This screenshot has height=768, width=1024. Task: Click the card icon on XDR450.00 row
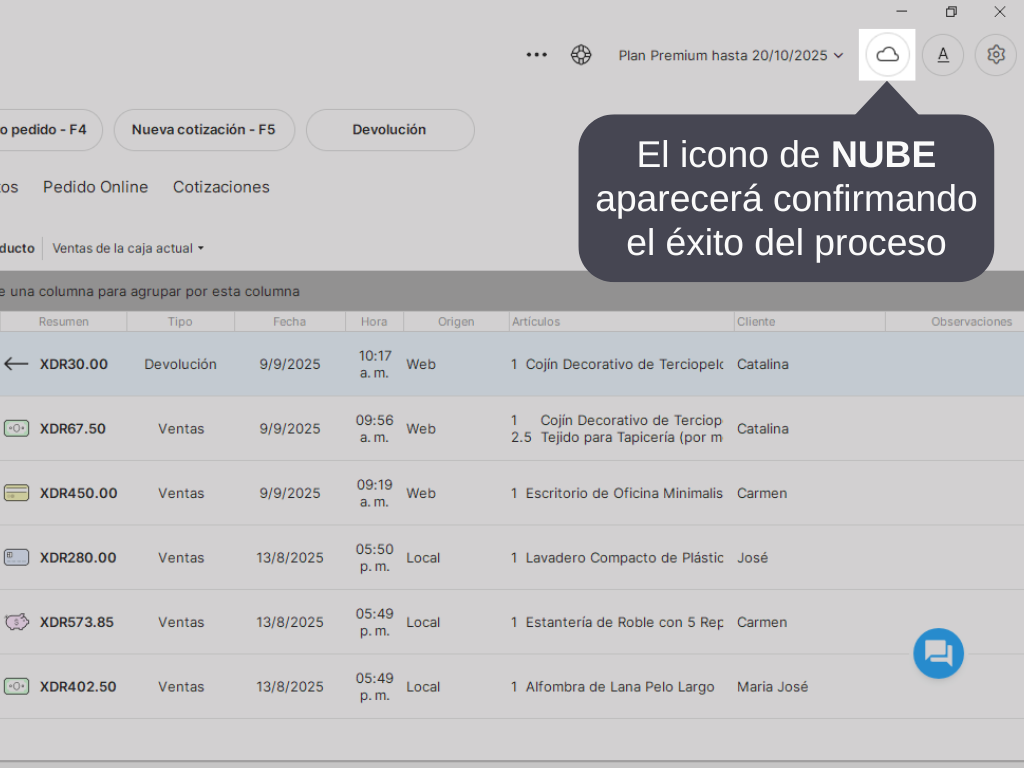(x=16, y=493)
